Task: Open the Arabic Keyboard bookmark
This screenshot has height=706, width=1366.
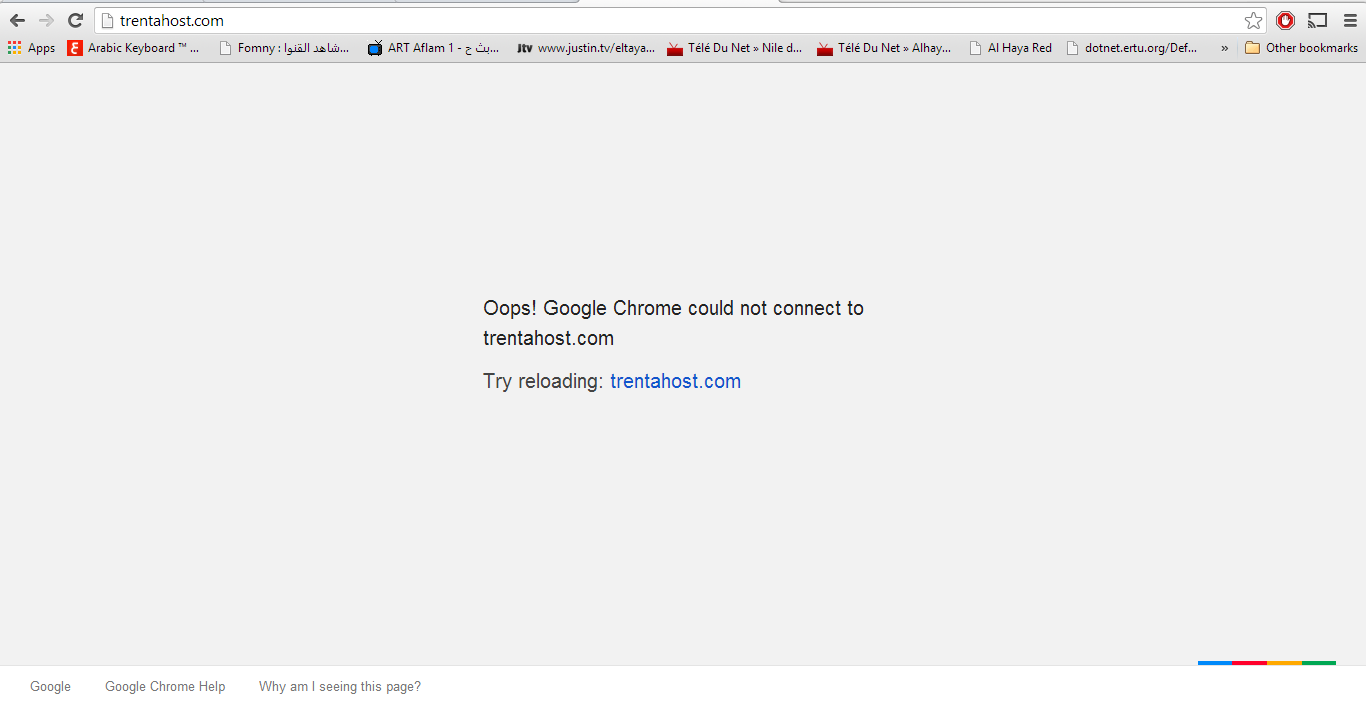Action: [133, 48]
